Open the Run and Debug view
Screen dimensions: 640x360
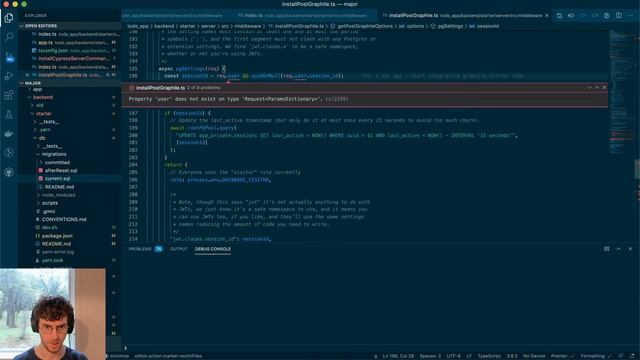click(x=9, y=76)
